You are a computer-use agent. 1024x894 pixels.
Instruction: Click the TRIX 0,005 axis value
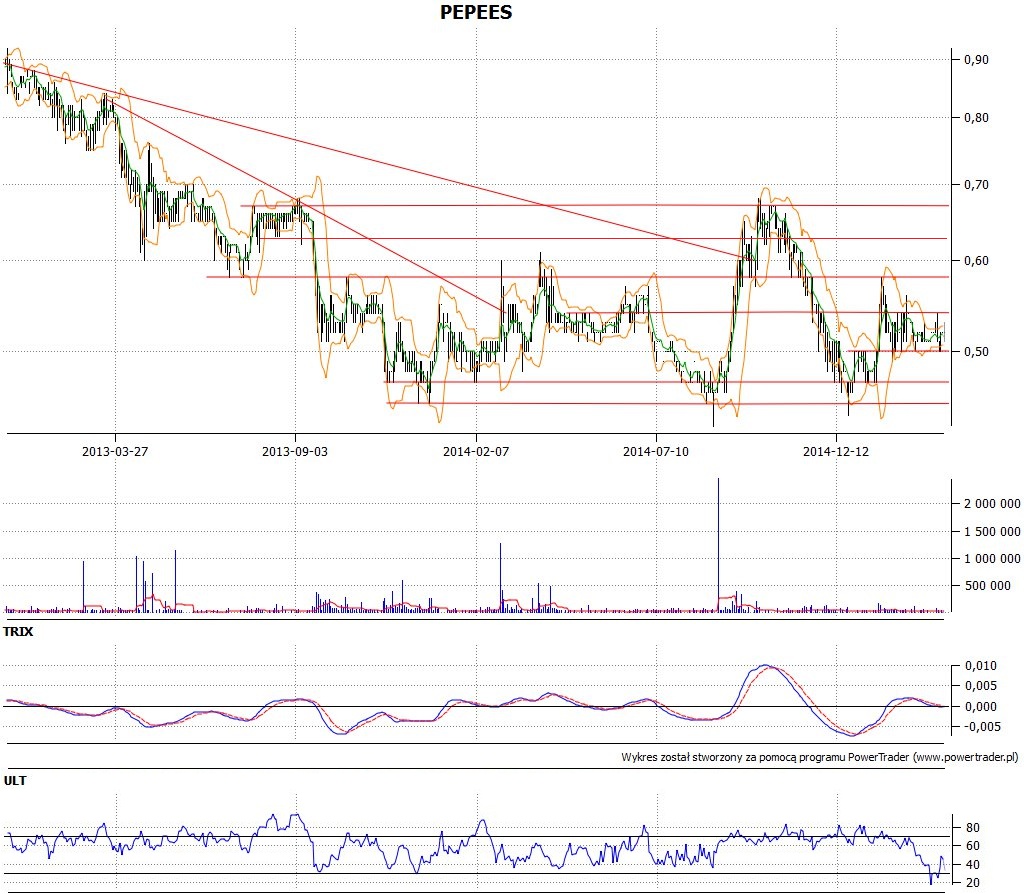click(980, 685)
